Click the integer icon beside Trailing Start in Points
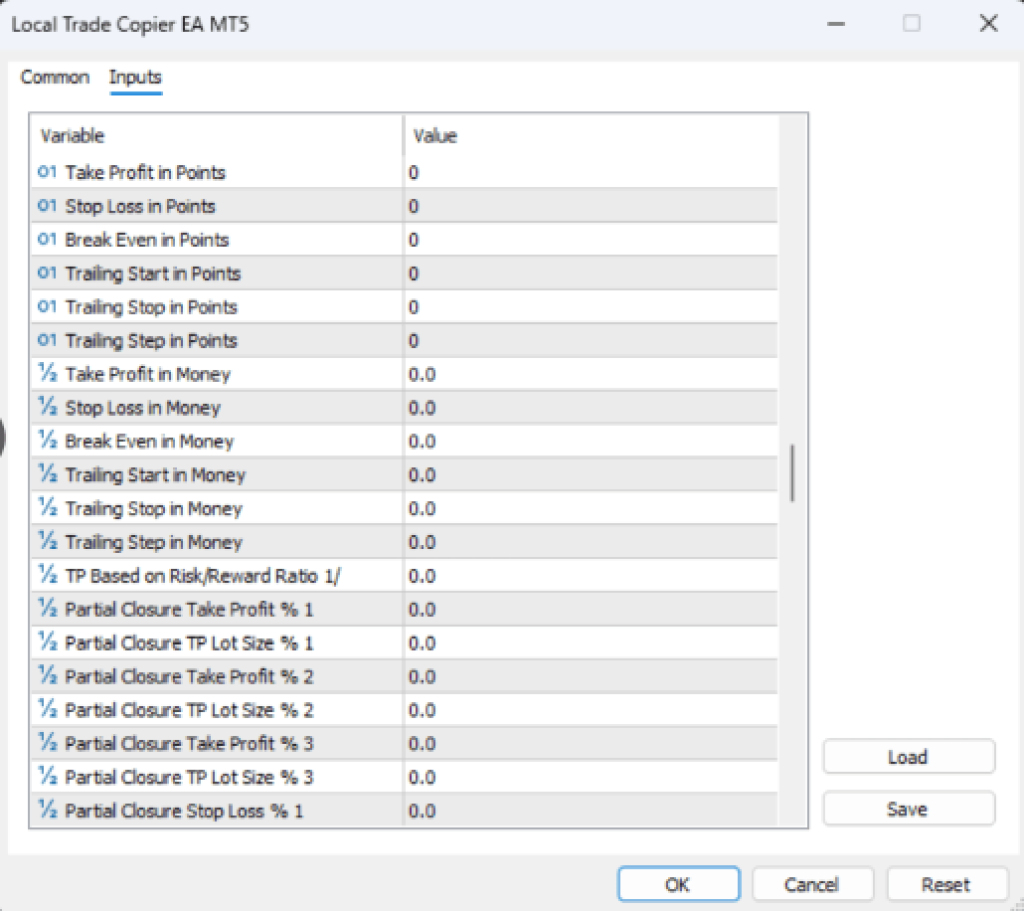Image resolution: width=1024 pixels, height=911 pixels. click(x=47, y=273)
